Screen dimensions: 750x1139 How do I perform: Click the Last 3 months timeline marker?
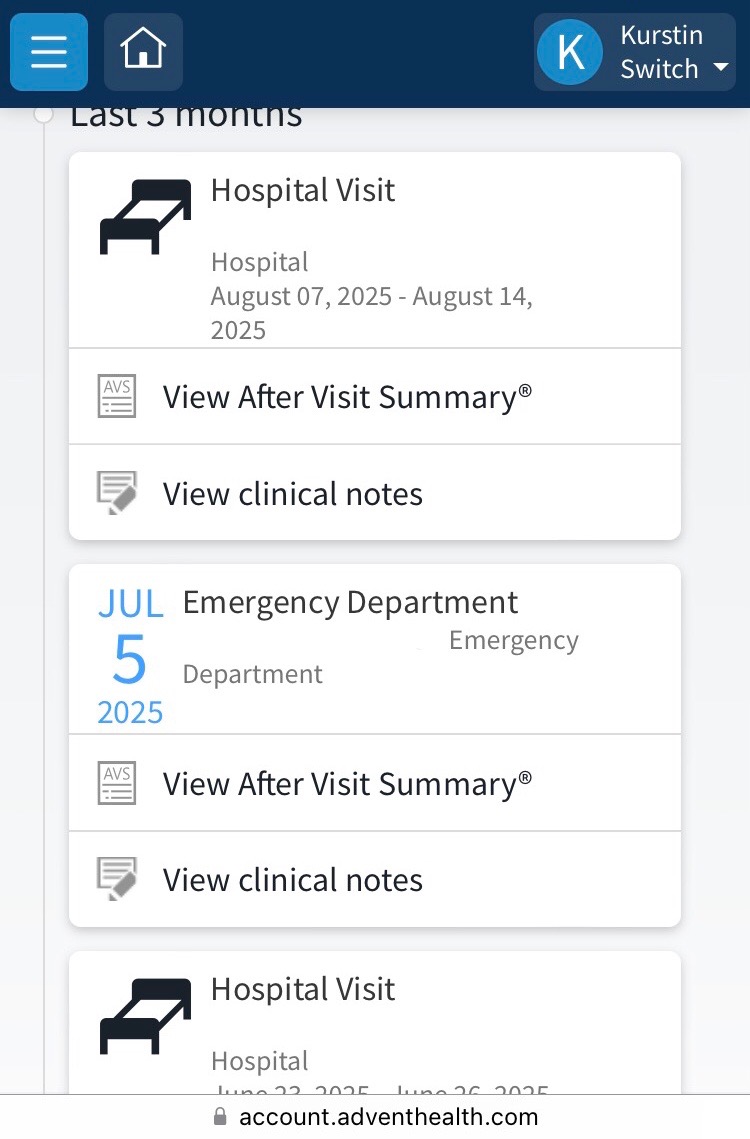(x=43, y=114)
